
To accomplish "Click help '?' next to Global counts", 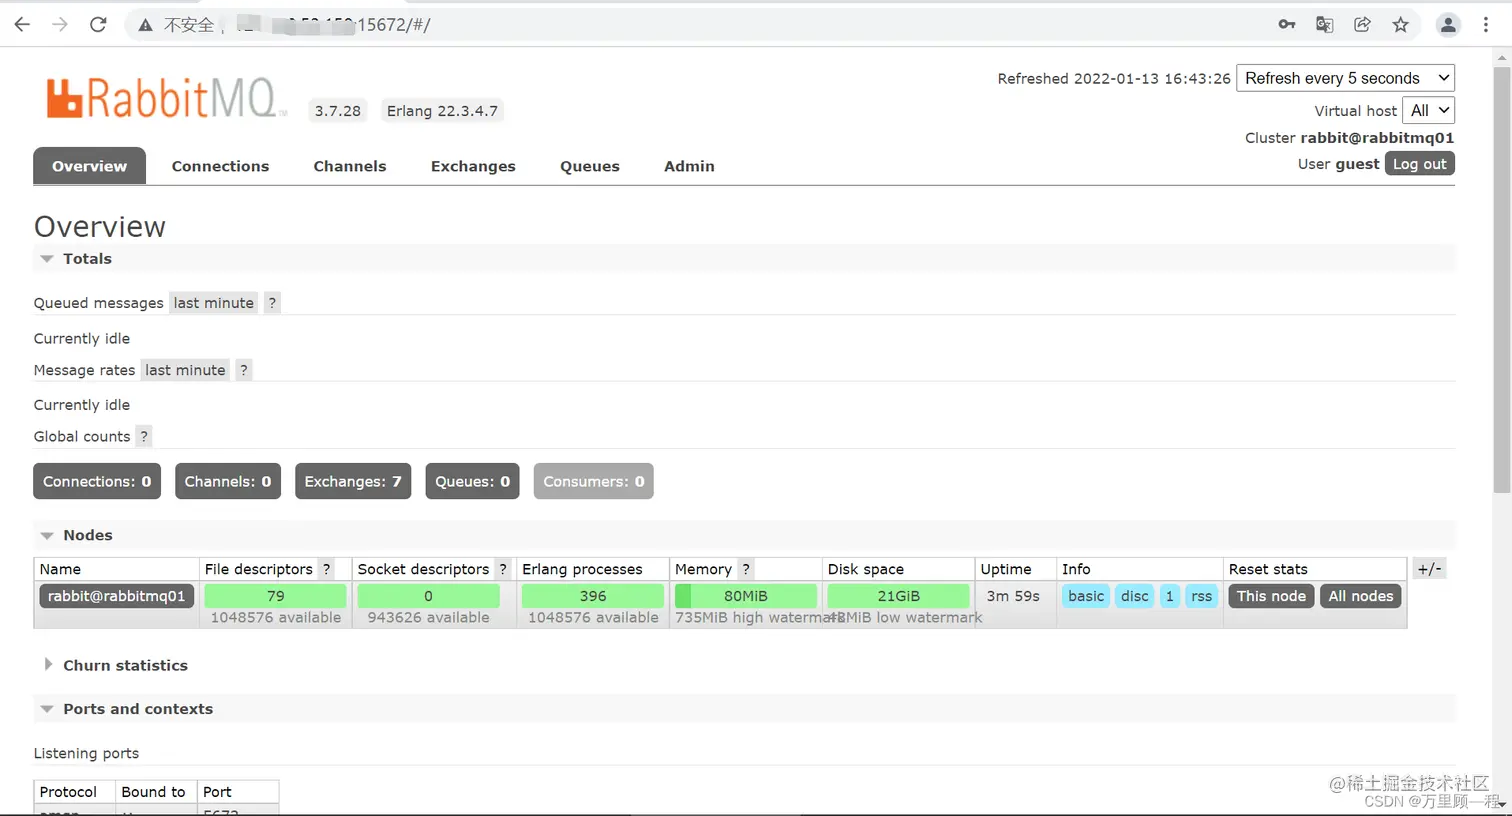I will tap(144, 436).
